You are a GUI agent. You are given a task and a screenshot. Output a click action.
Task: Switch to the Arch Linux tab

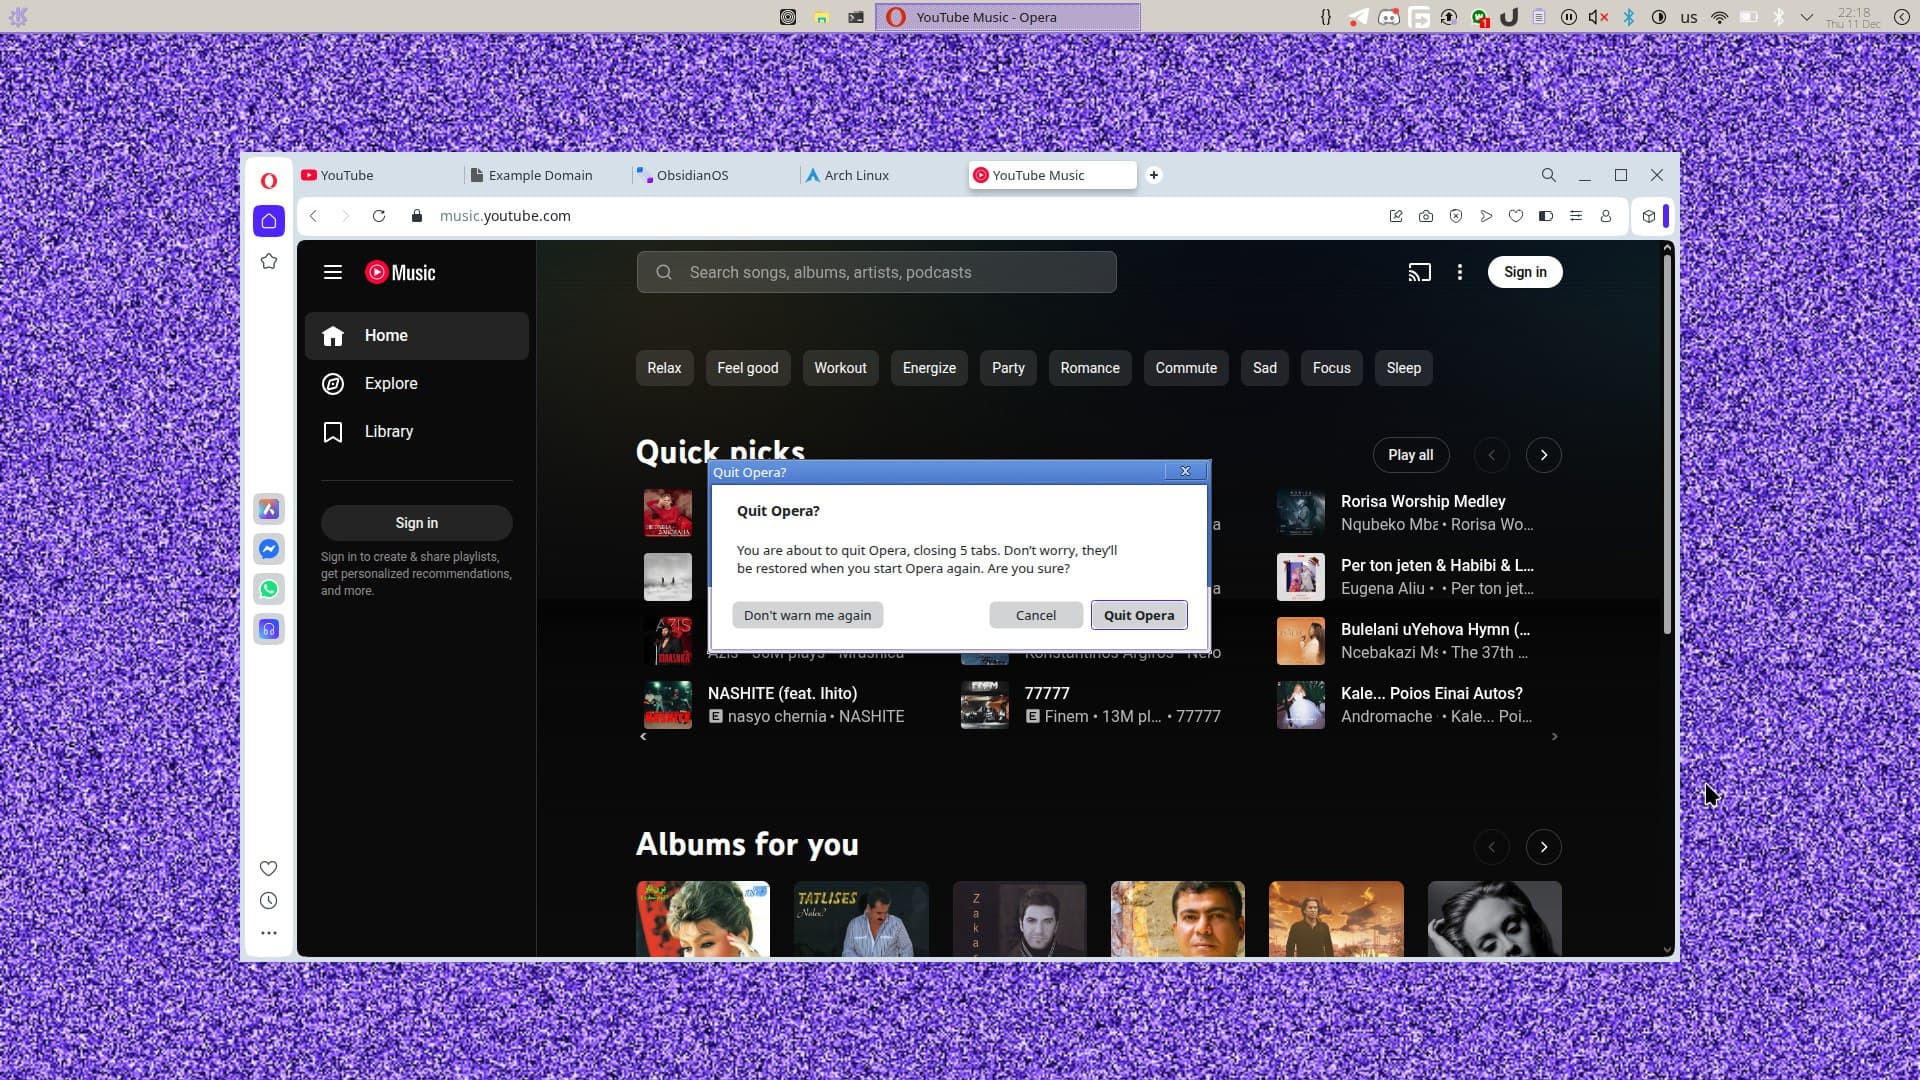(856, 175)
